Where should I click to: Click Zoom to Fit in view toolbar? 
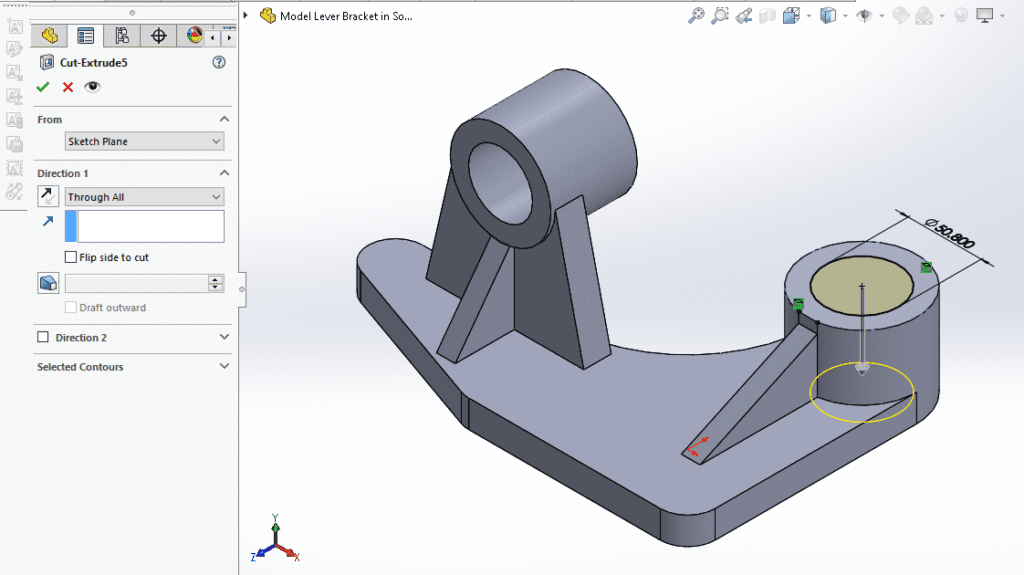(x=696, y=16)
